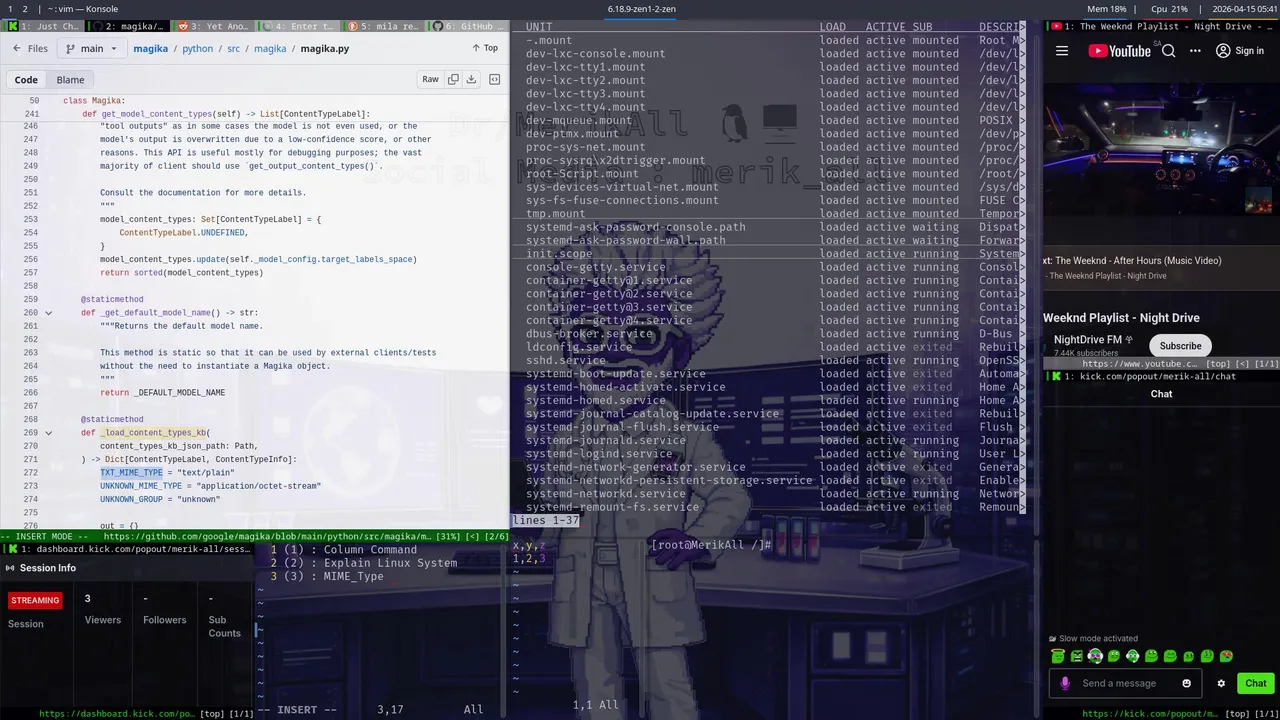Click Sign in on YouTube
Screen dimensions: 1280x720
coord(1239,51)
